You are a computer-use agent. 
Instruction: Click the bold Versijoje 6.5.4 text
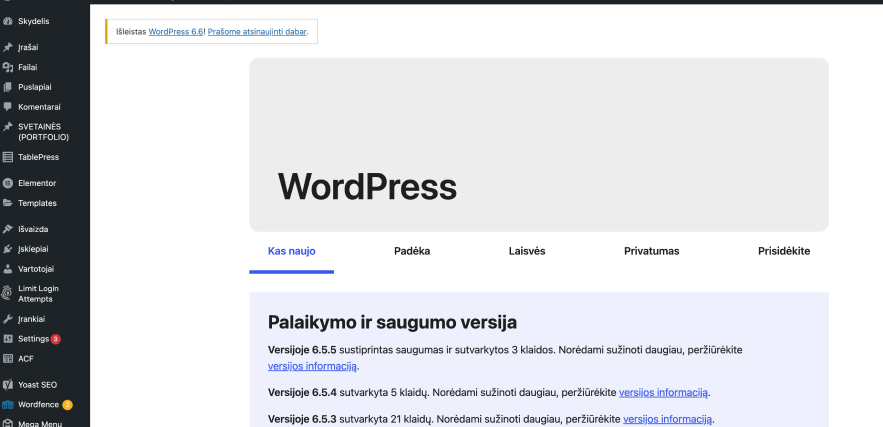(x=302, y=393)
